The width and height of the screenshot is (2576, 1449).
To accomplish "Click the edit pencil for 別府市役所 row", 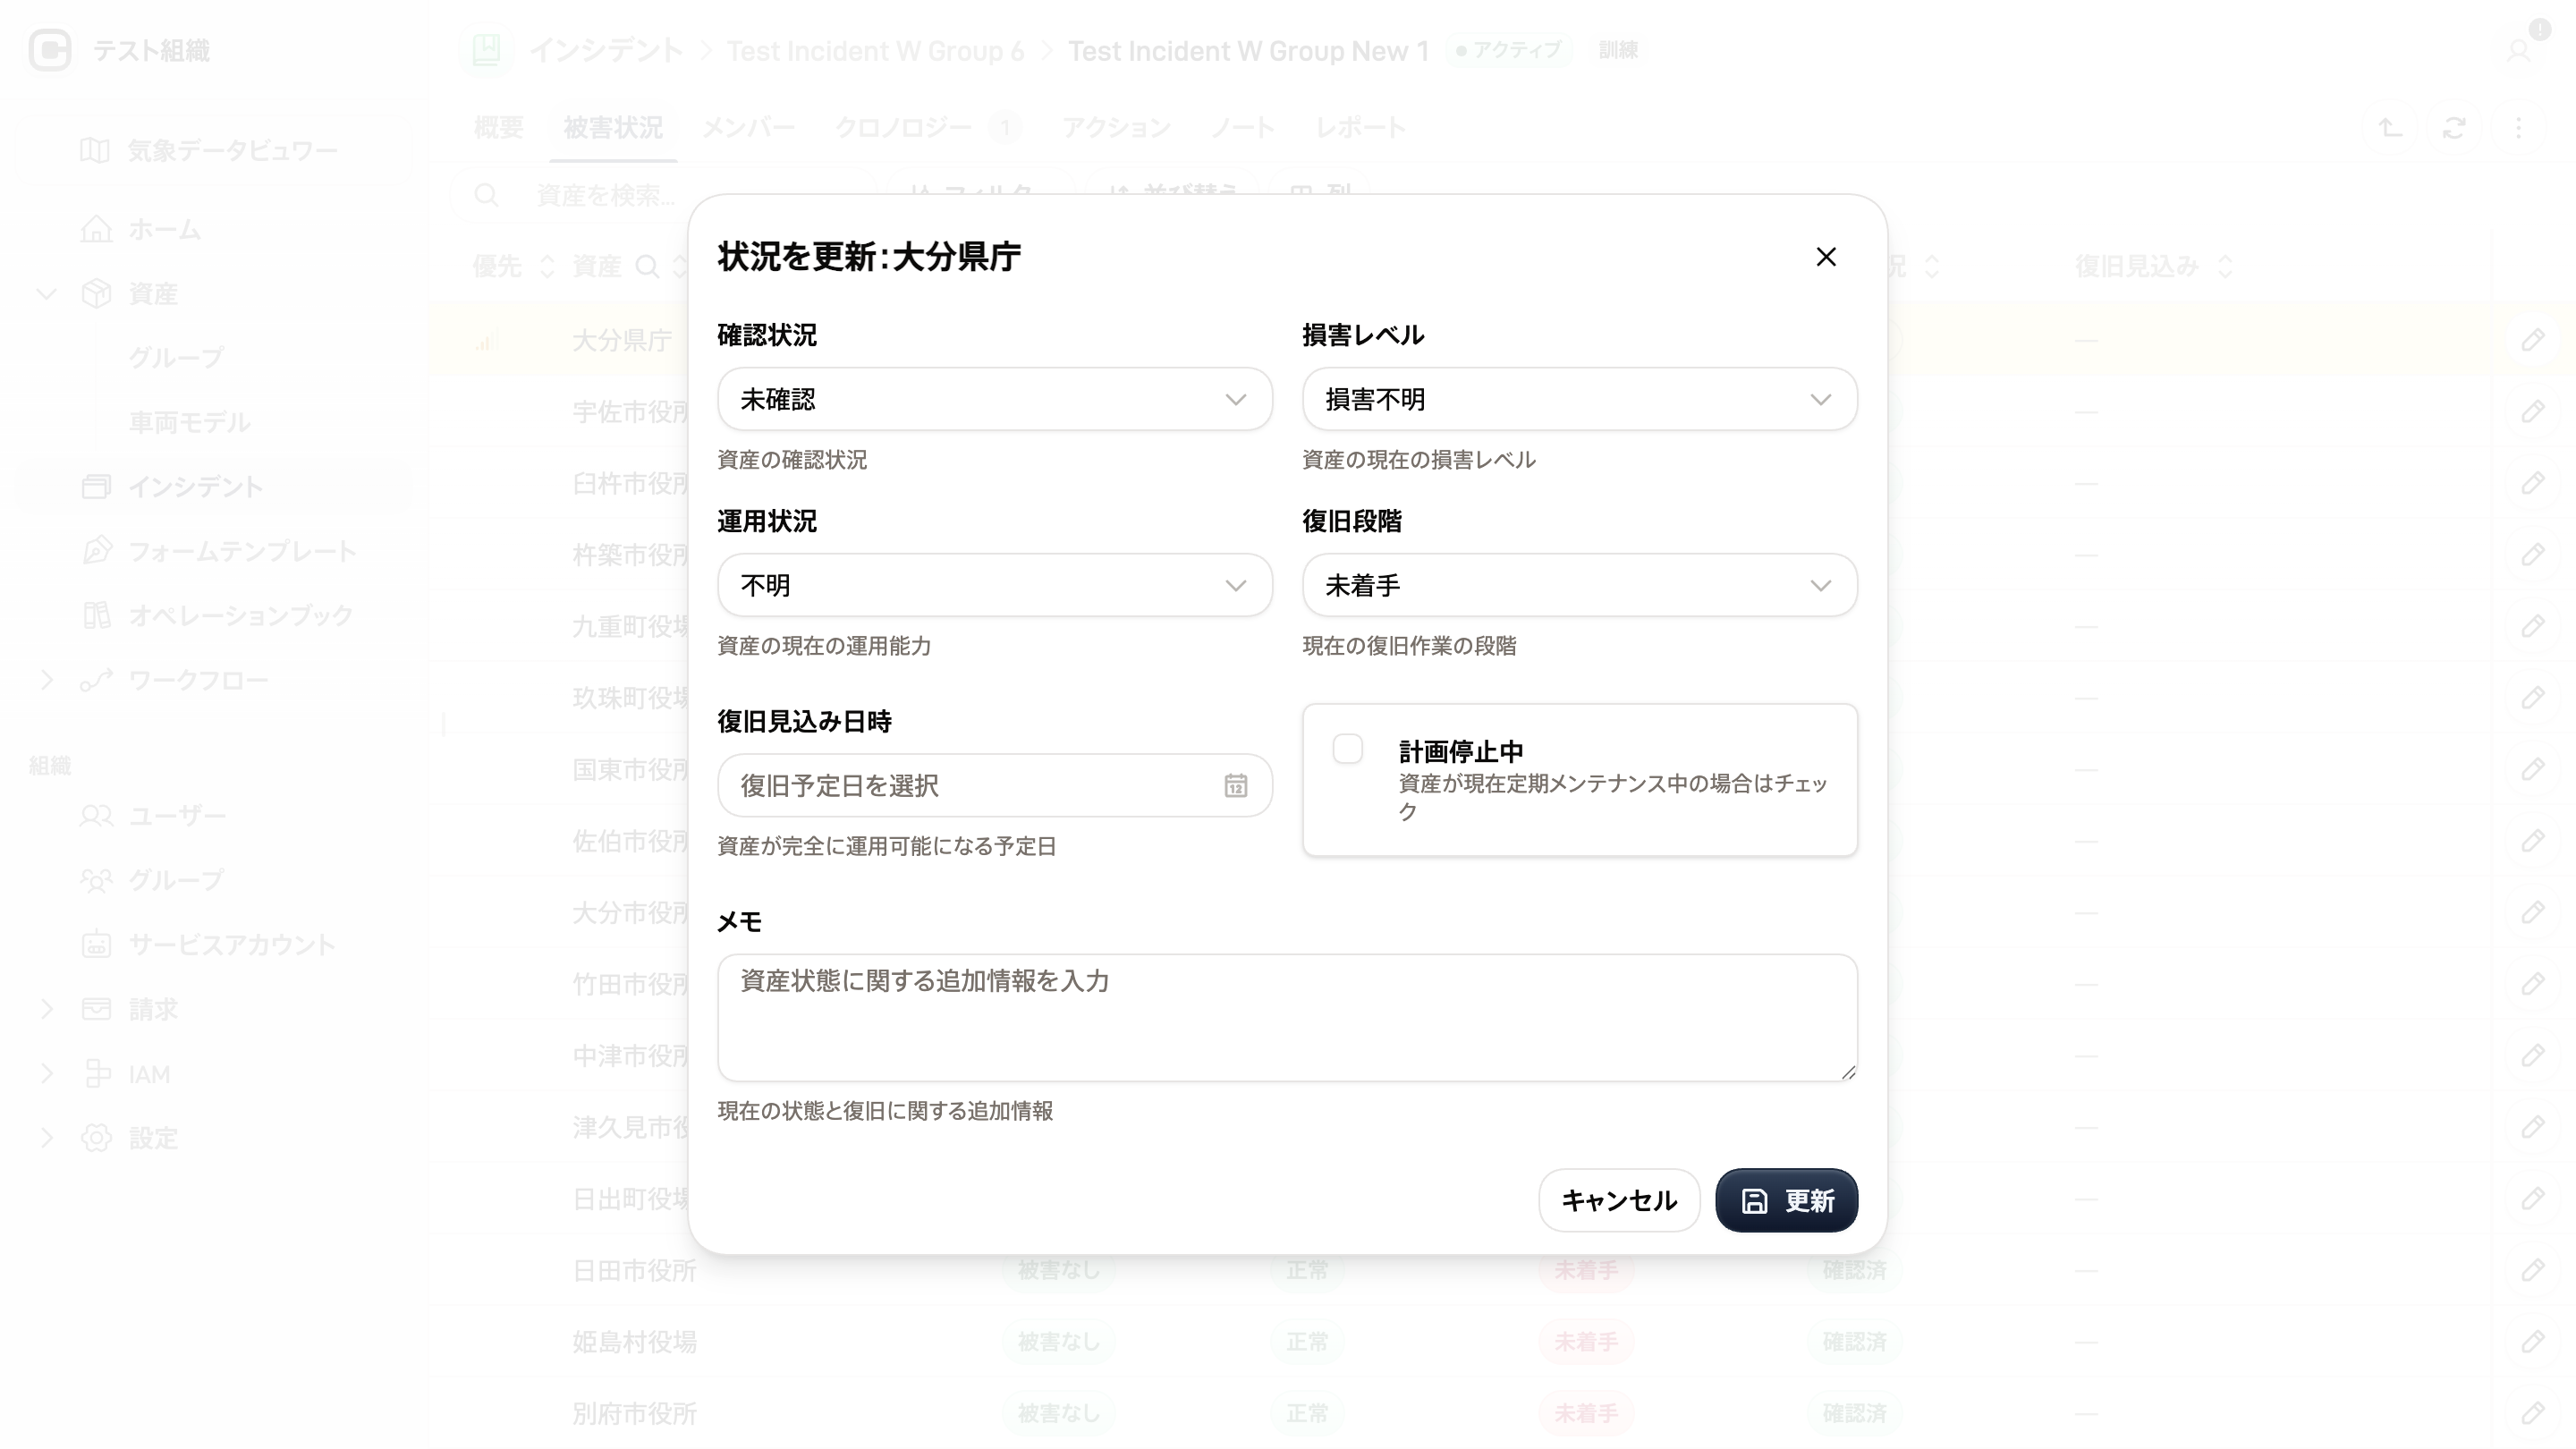I will click(x=2532, y=1414).
